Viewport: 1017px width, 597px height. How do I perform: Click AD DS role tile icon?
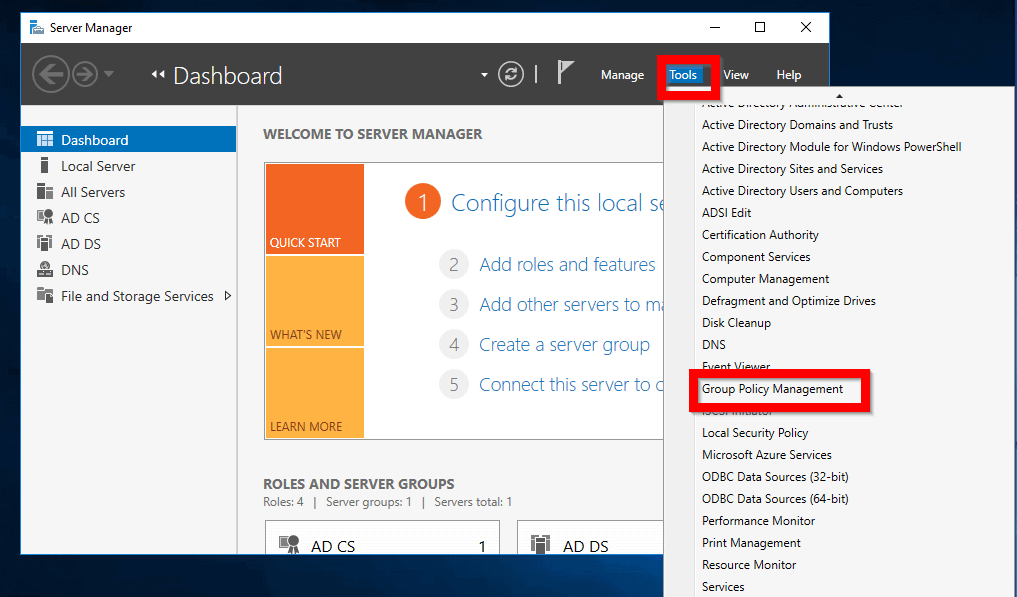(540, 544)
